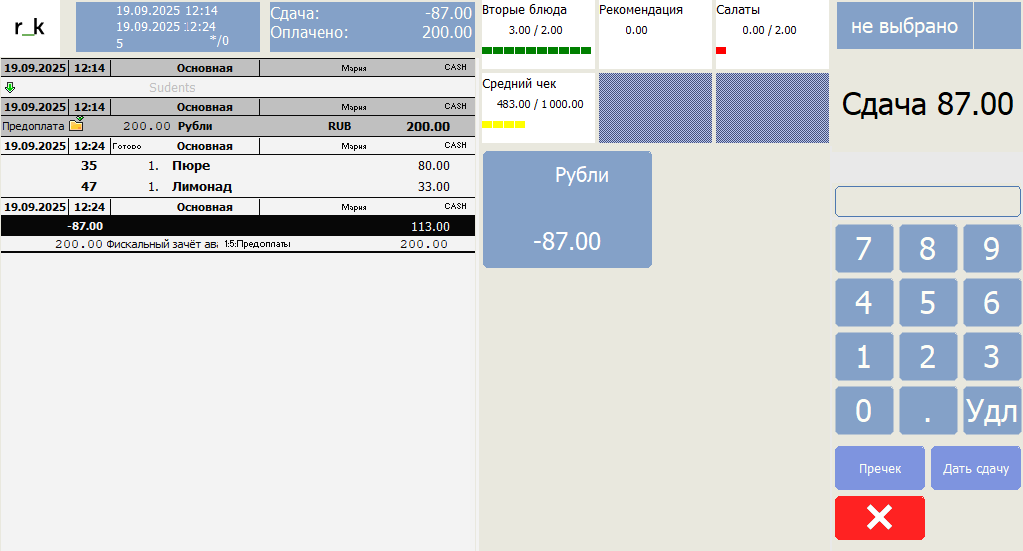Click the small square beside не выбрано

(x=996, y=26)
